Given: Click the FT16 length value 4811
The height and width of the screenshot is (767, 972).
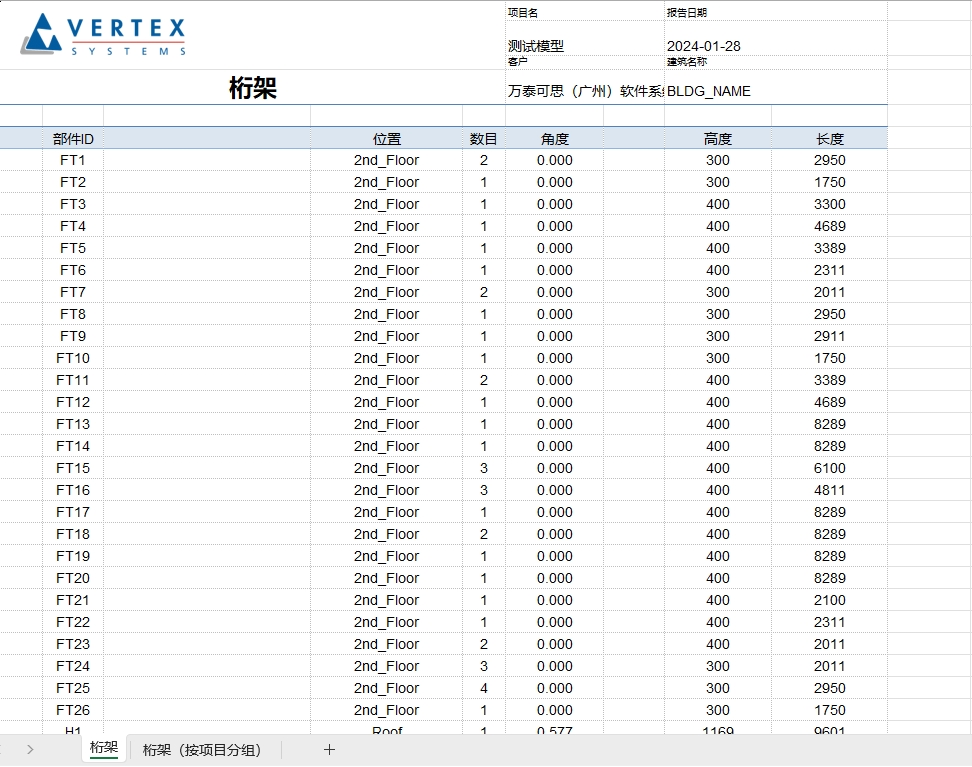Looking at the screenshot, I should click(829, 490).
